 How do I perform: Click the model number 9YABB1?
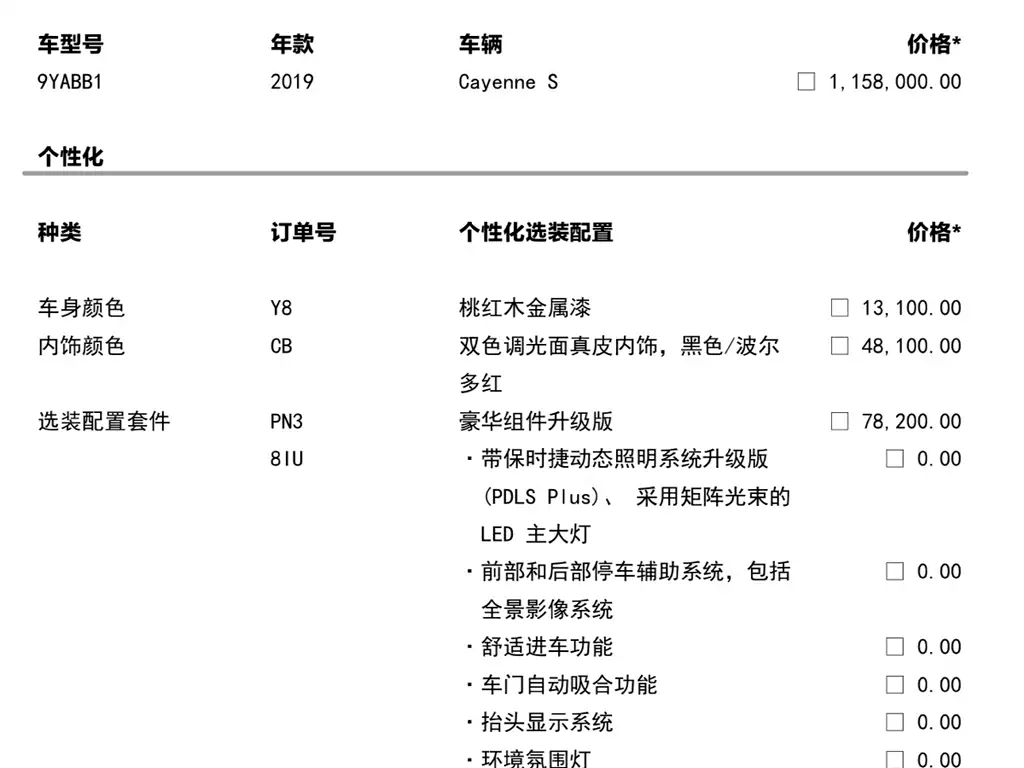70,82
